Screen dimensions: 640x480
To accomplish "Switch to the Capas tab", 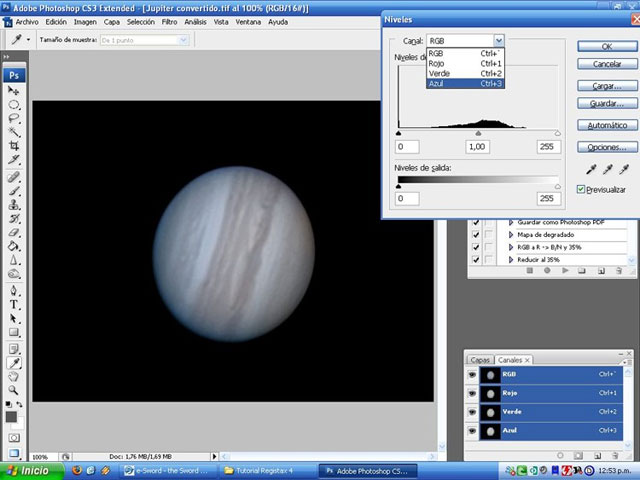I will 480,359.
